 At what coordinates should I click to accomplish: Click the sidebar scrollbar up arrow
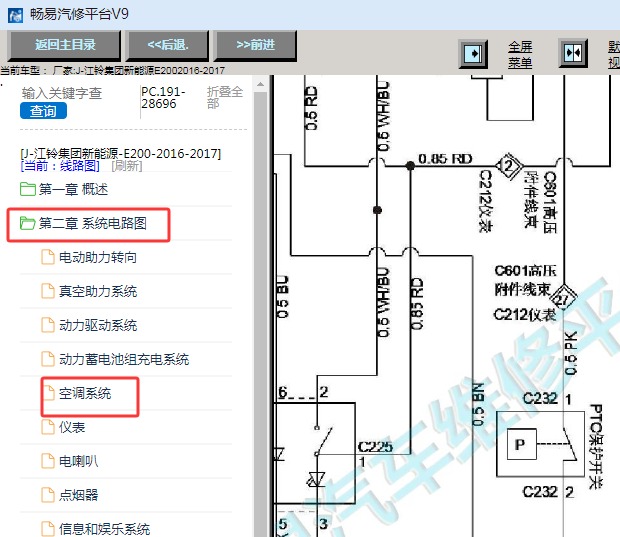coord(261,84)
